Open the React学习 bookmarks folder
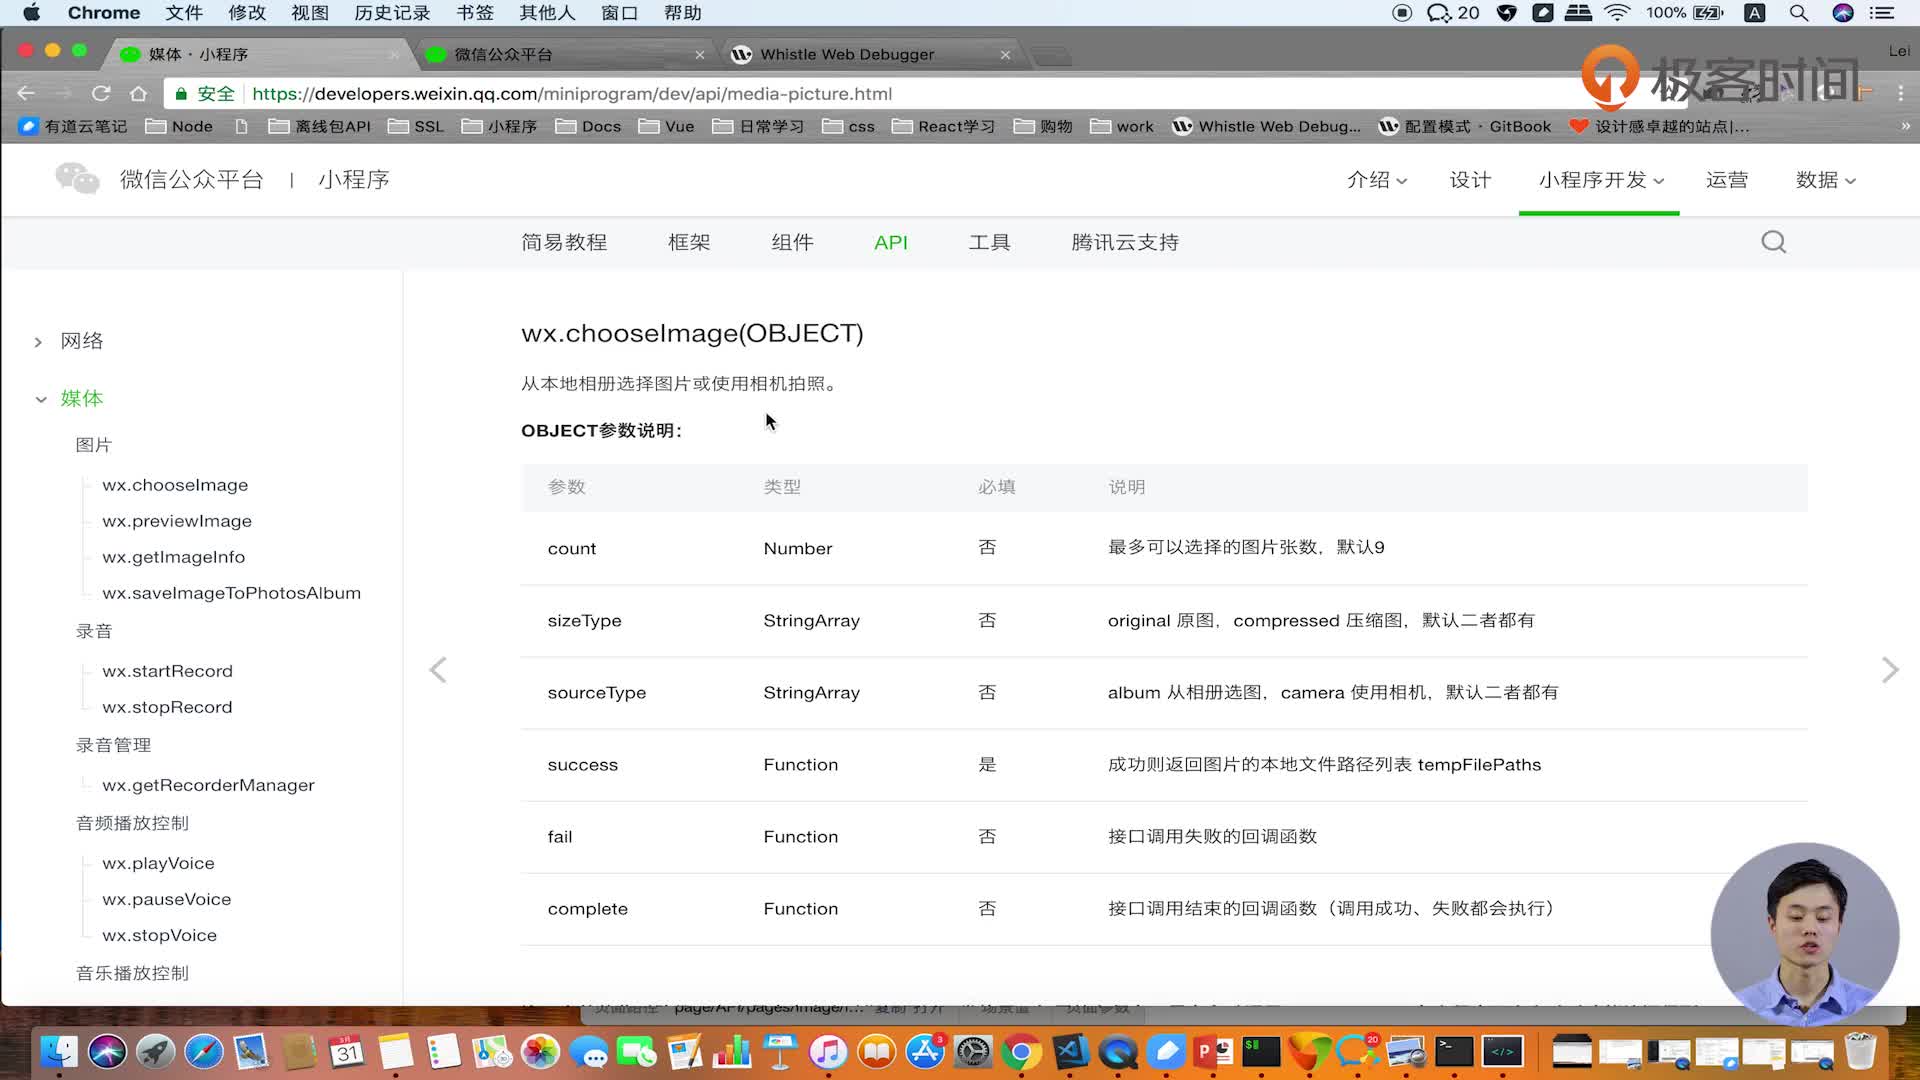 click(943, 126)
